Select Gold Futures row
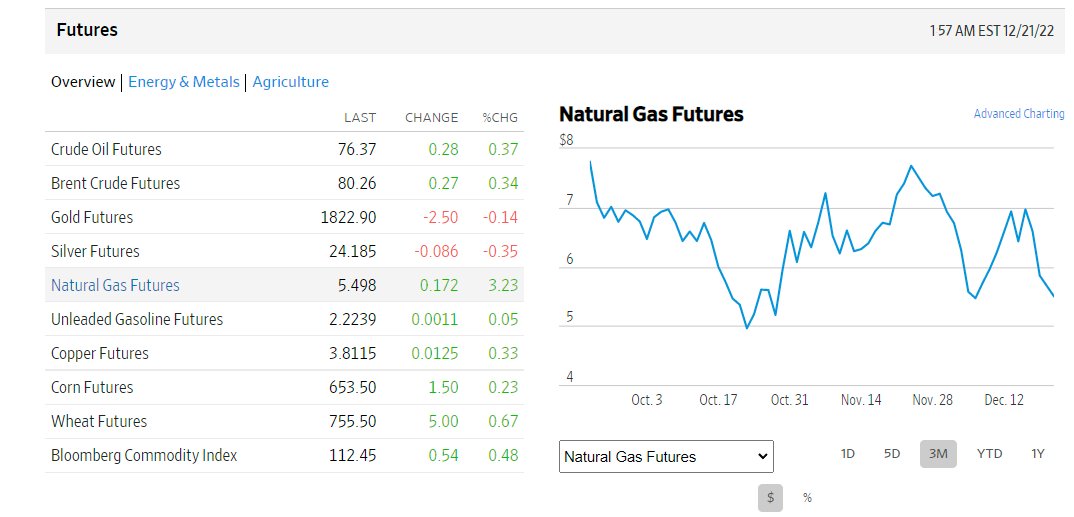This screenshot has height=517, width=1074. click(284, 217)
